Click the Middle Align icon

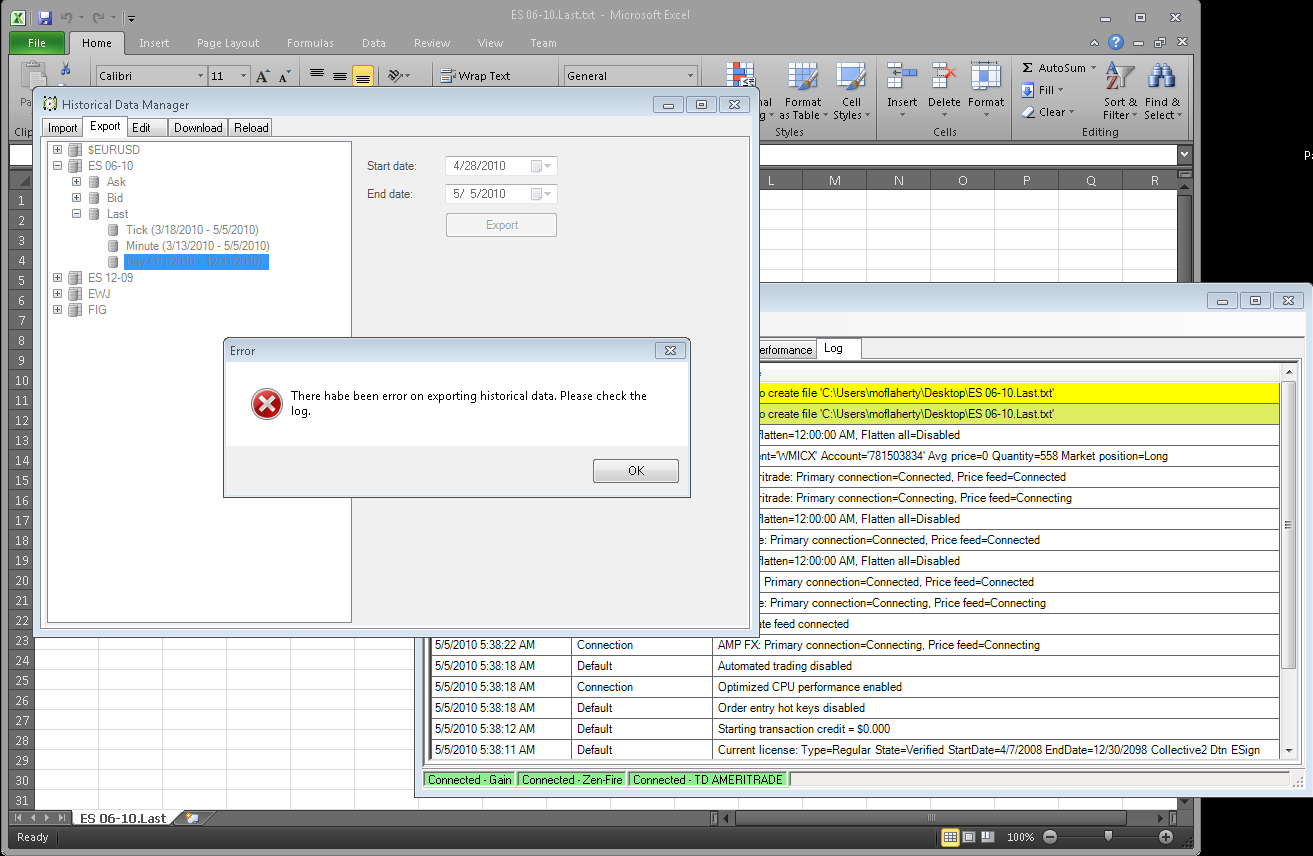[340, 76]
